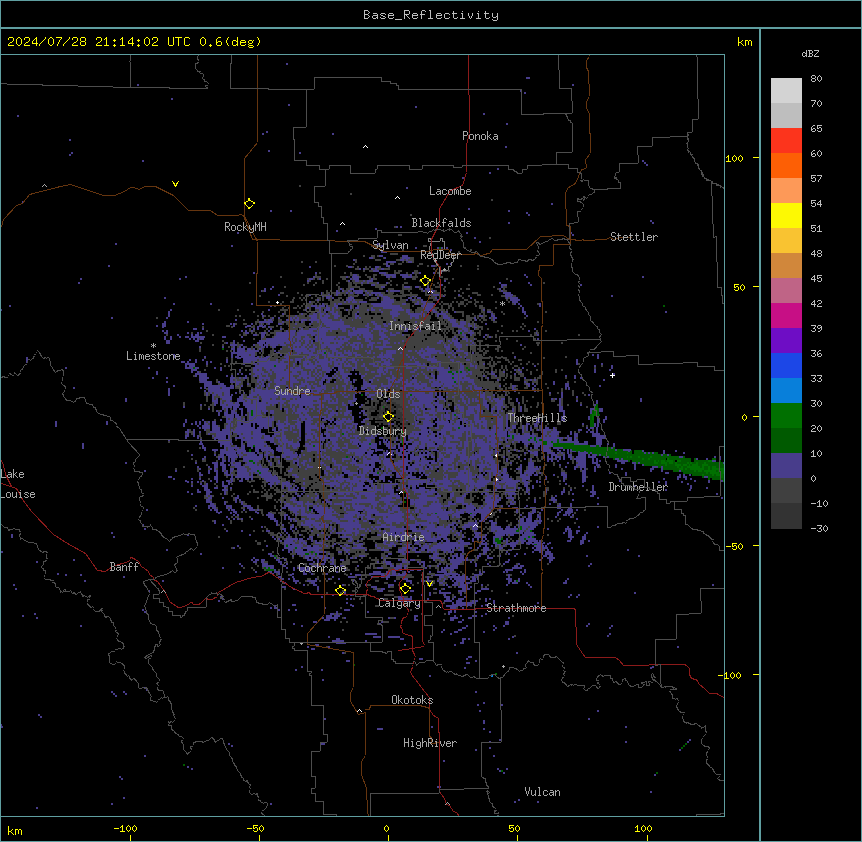Click the yellow diamond marker above Calgary

(x=405, y=589)
